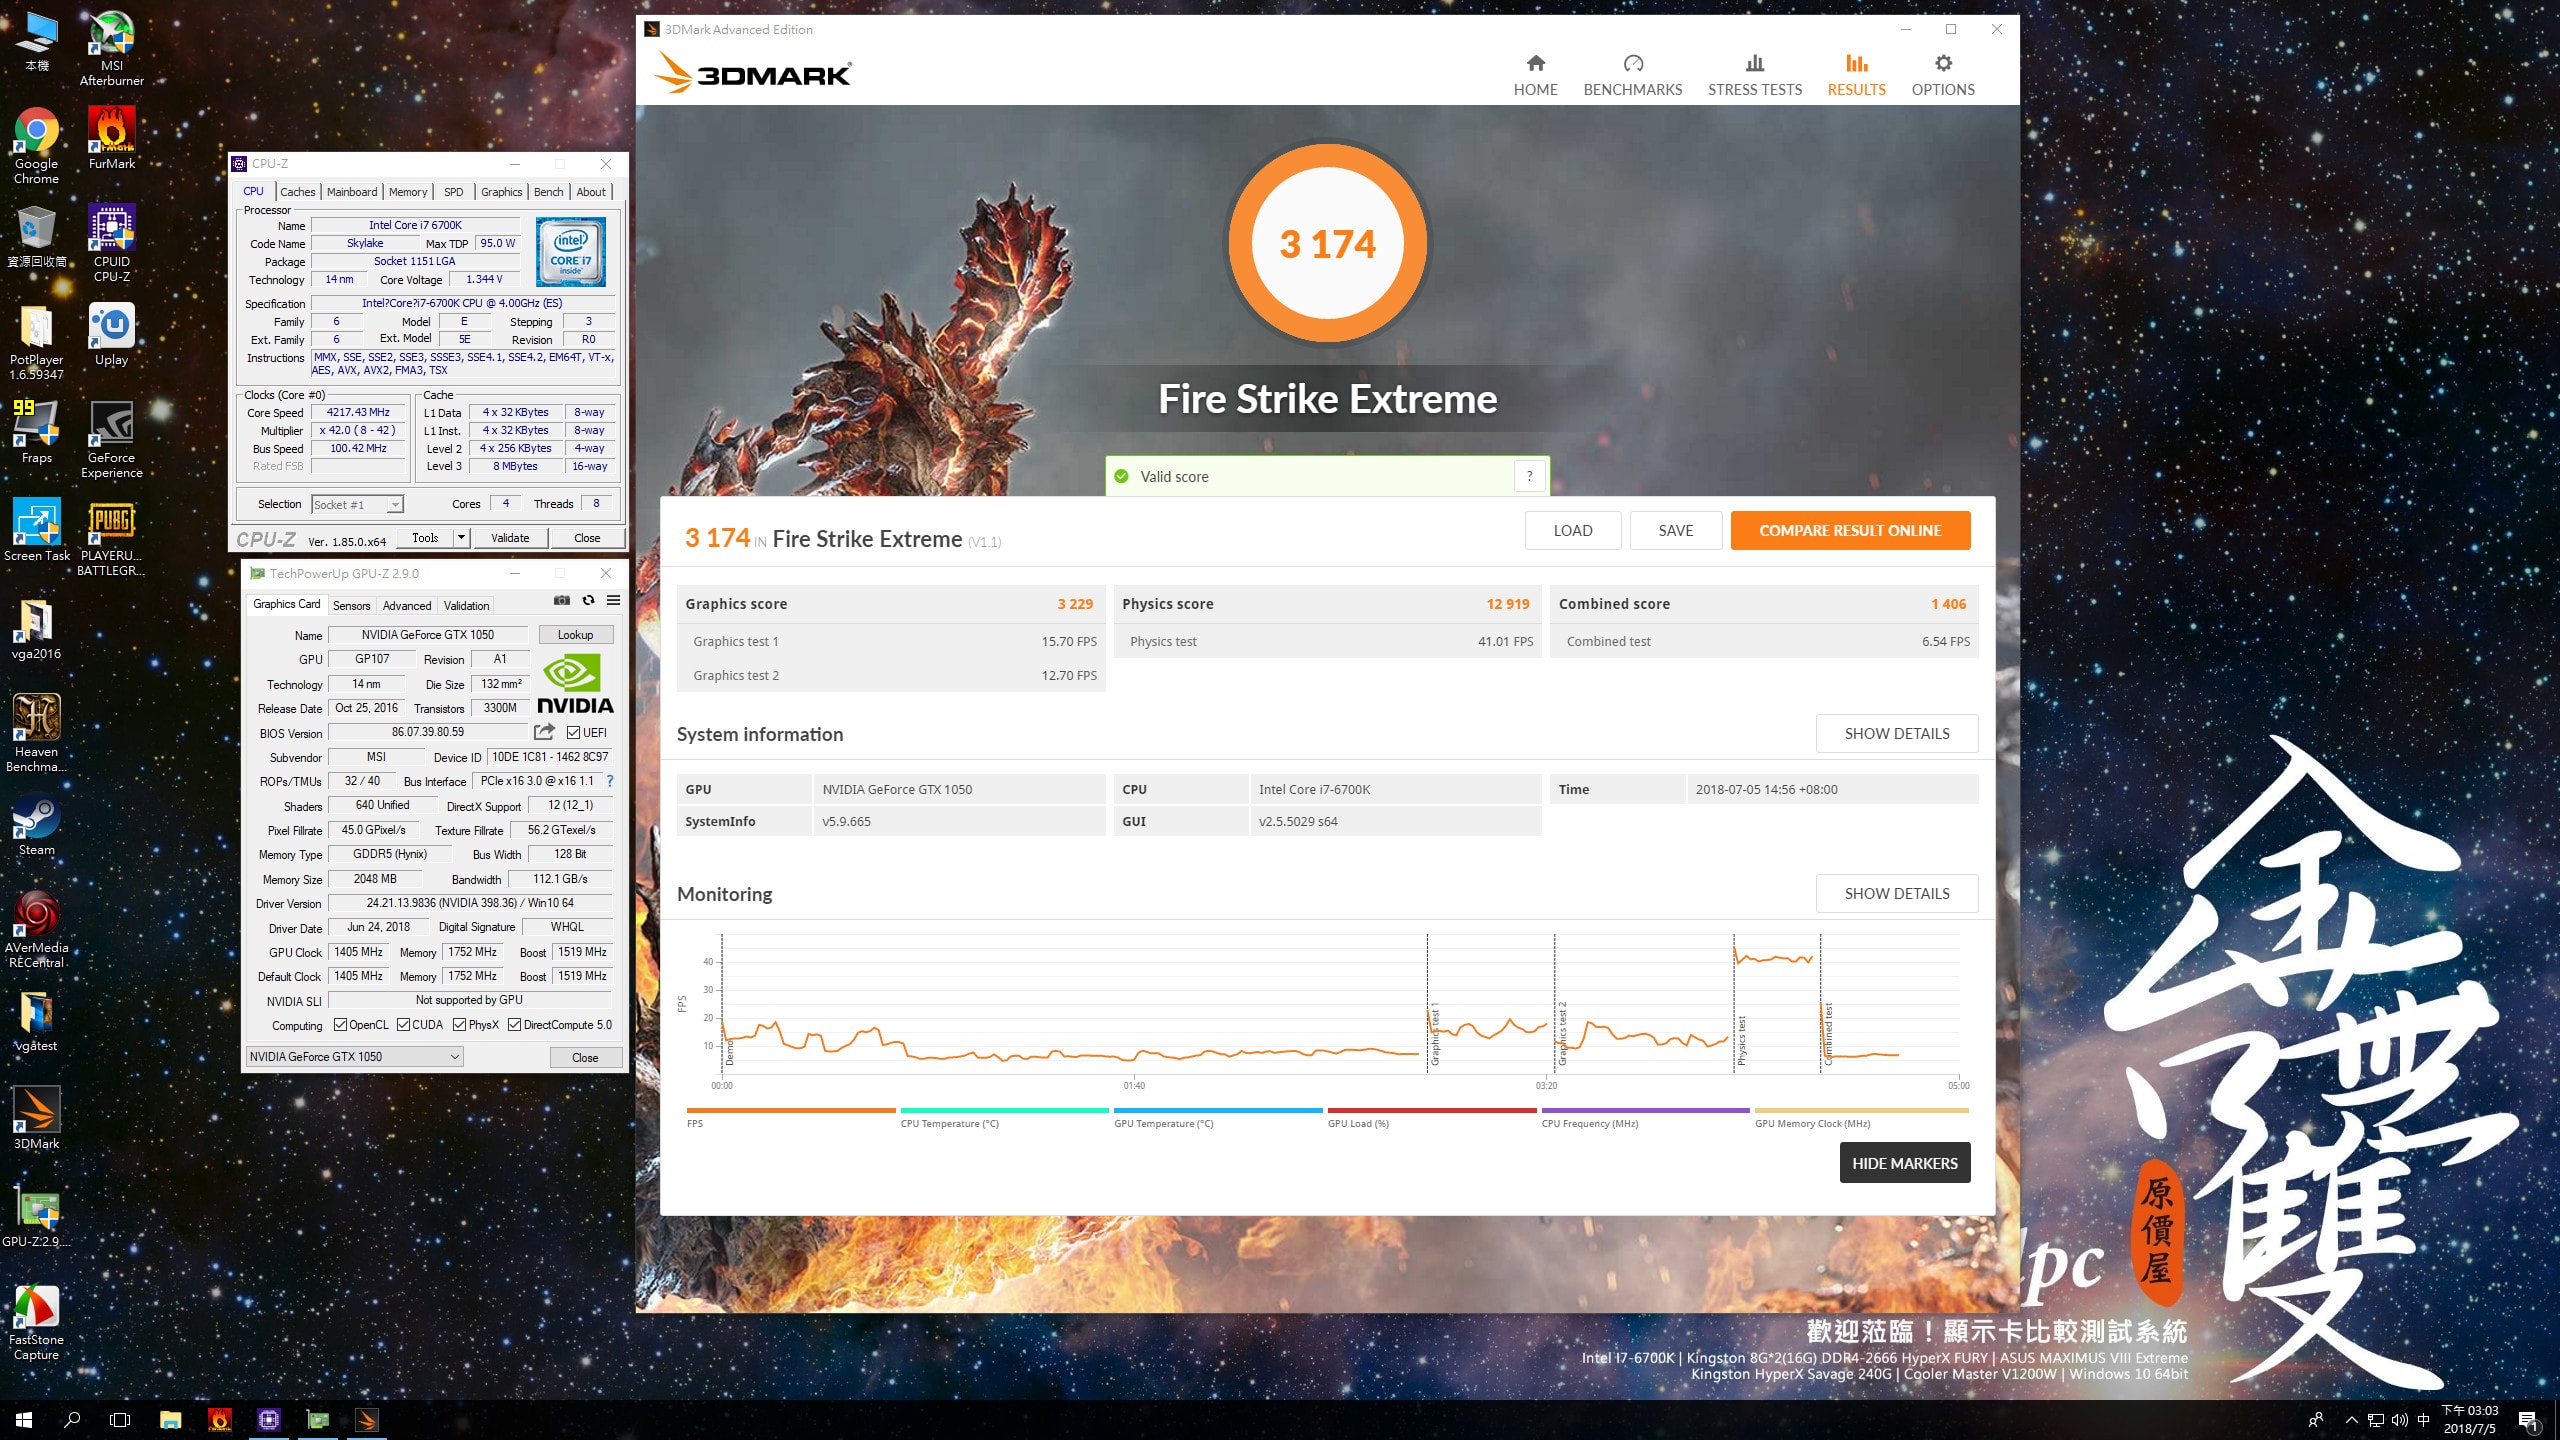Open FurMark desktop icon

click(111, 138)
